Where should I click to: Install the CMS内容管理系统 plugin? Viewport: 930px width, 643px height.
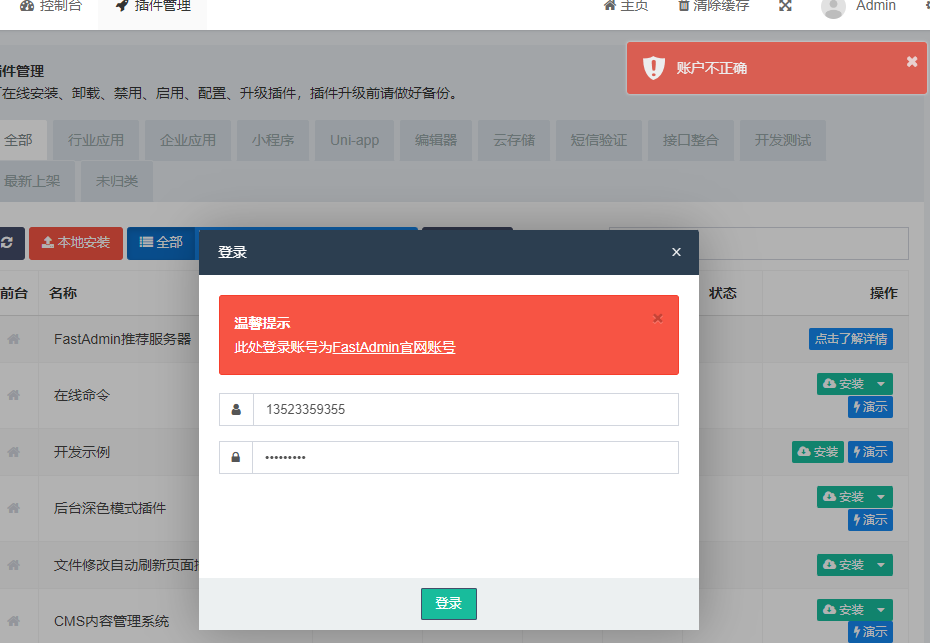pos(843,610)
